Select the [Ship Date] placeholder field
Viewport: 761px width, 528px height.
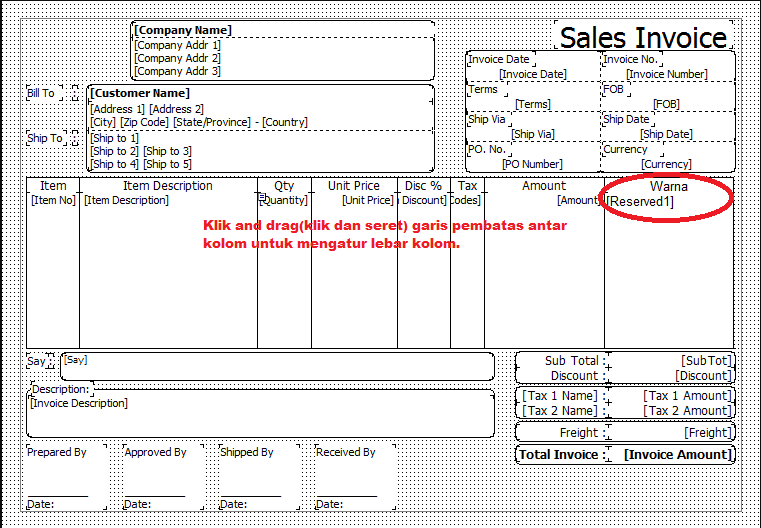[666, 134]
